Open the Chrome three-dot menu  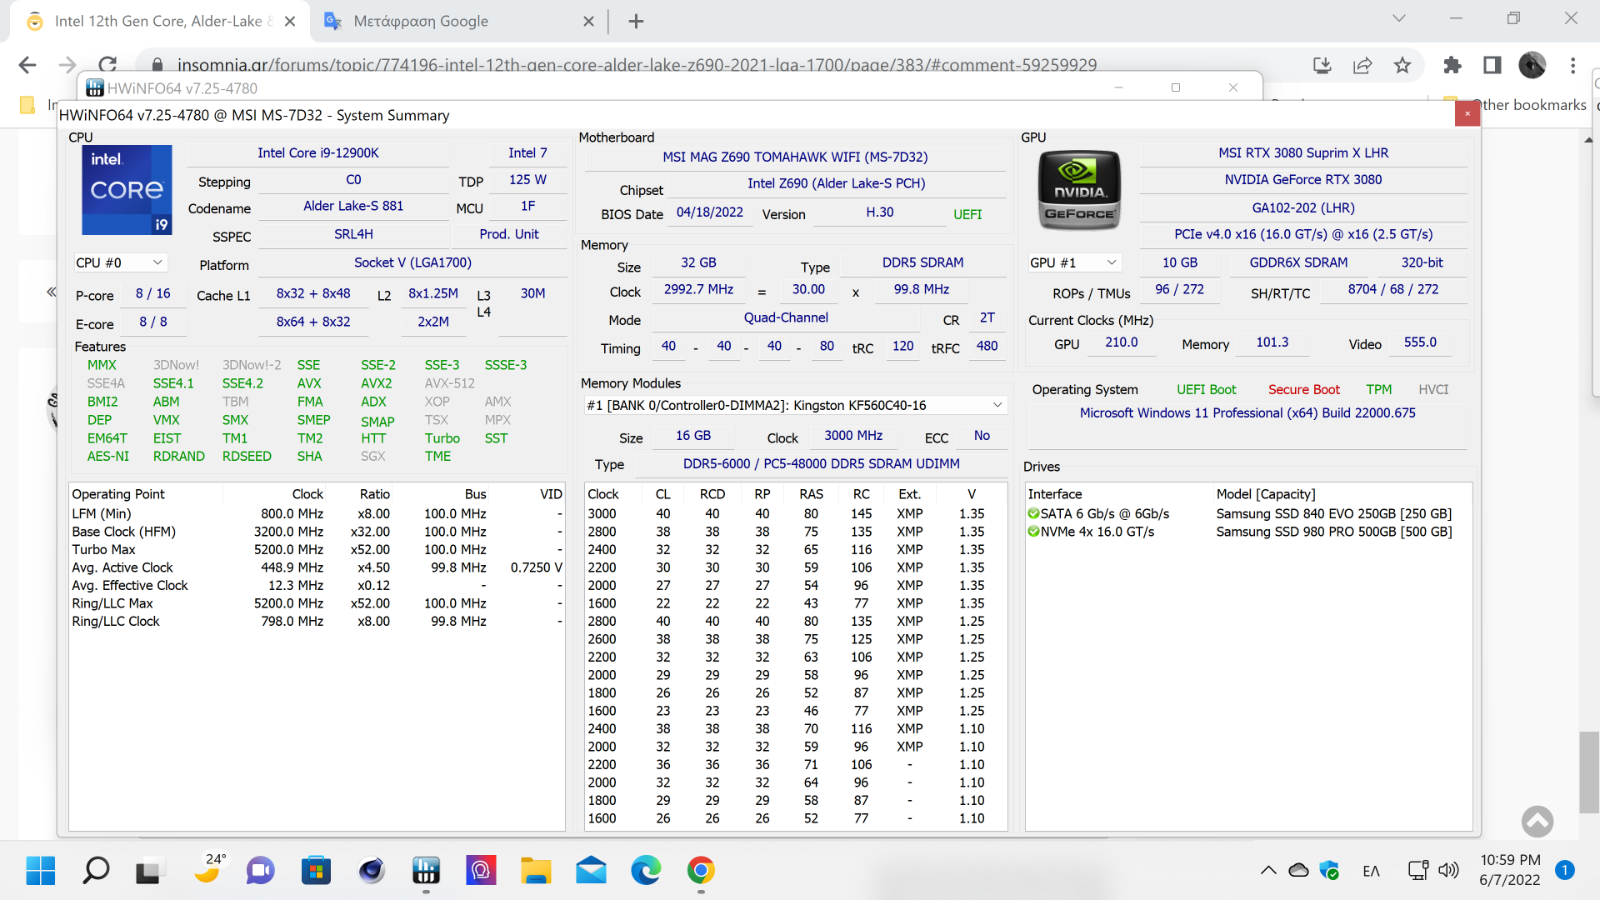click(x=1573, y=65)
